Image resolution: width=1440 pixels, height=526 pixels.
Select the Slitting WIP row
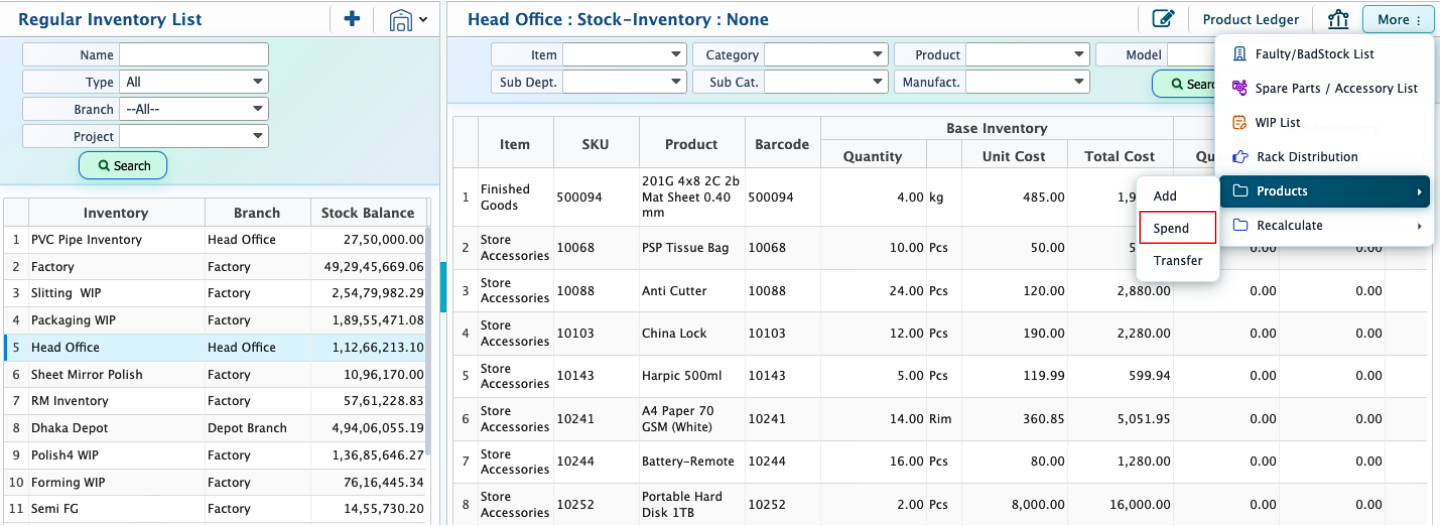(215, 293)
